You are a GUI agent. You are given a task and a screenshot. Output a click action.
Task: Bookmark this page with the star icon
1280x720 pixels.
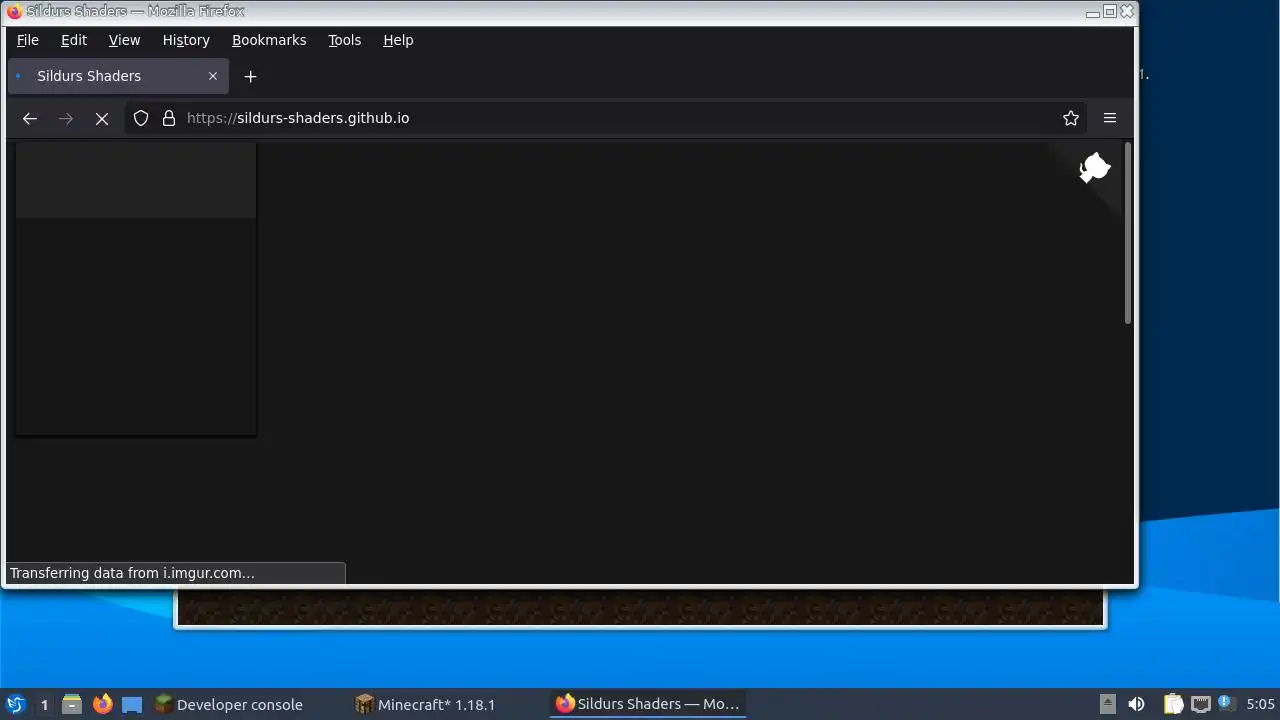(1071, 118)
